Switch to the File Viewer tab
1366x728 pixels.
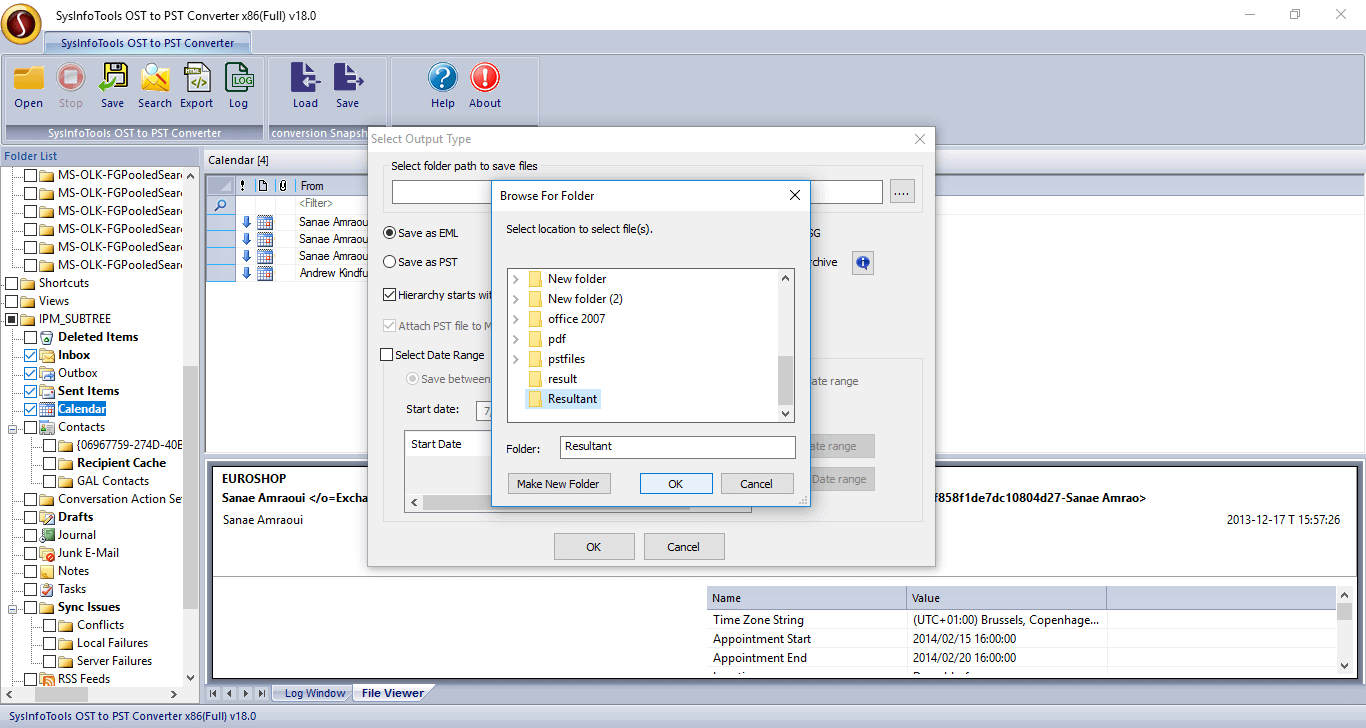tap(392, 693)
